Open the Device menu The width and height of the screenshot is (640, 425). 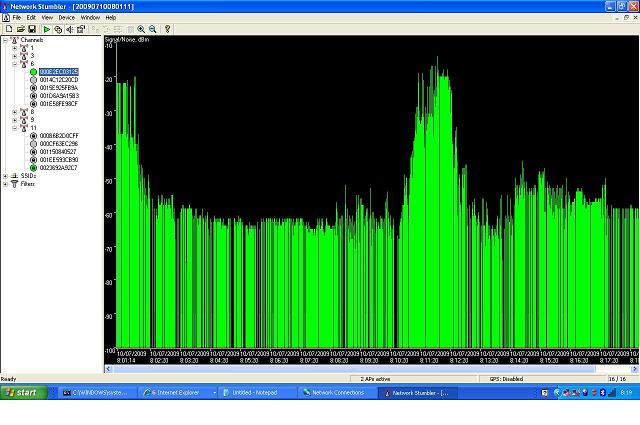(x=66, y=17)
